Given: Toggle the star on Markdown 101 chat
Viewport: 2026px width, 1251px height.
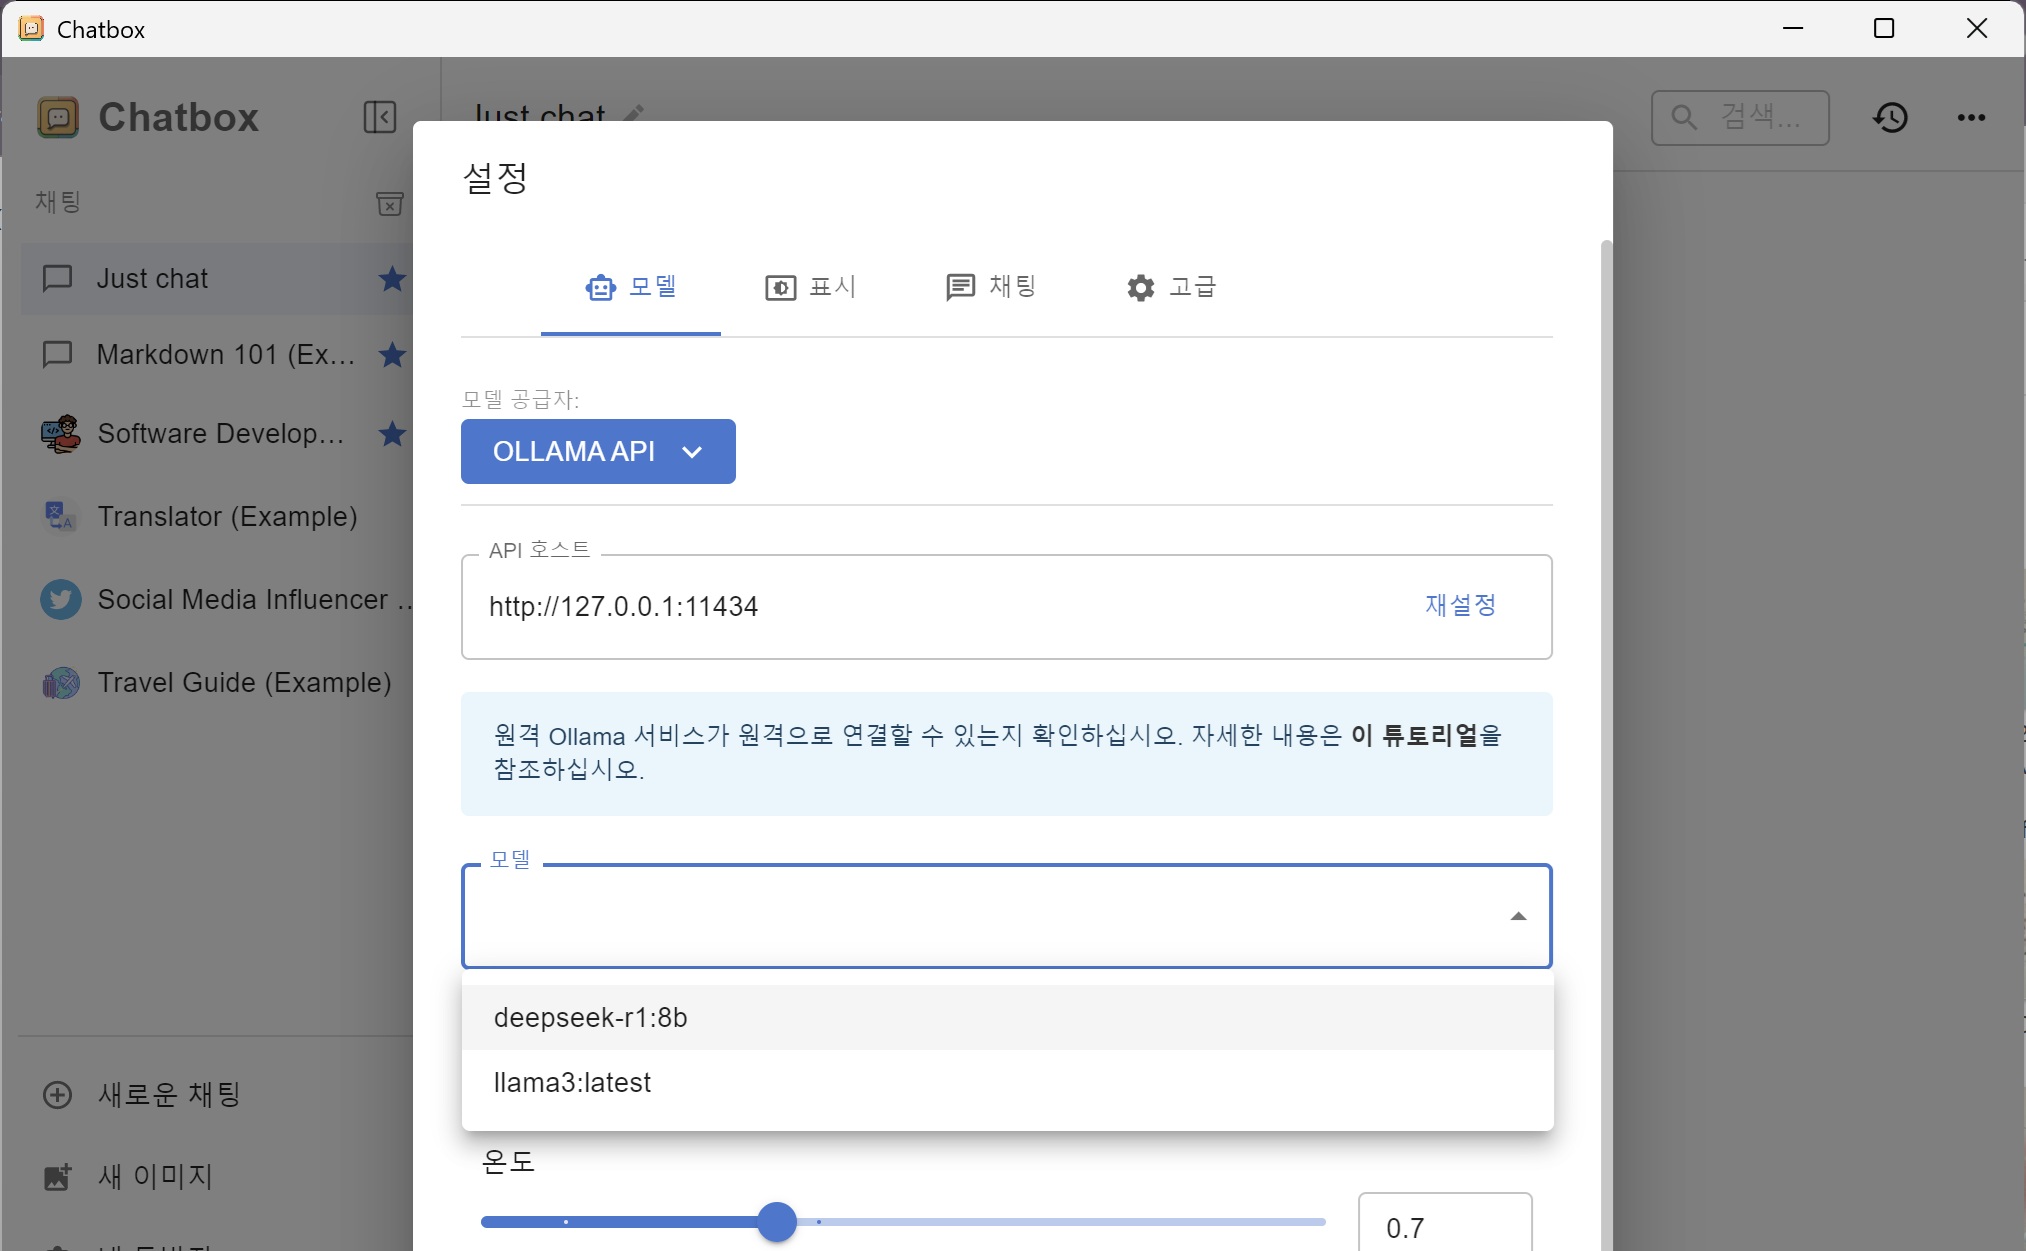Looking at the screenshot, I should click(x=392, y=355).
